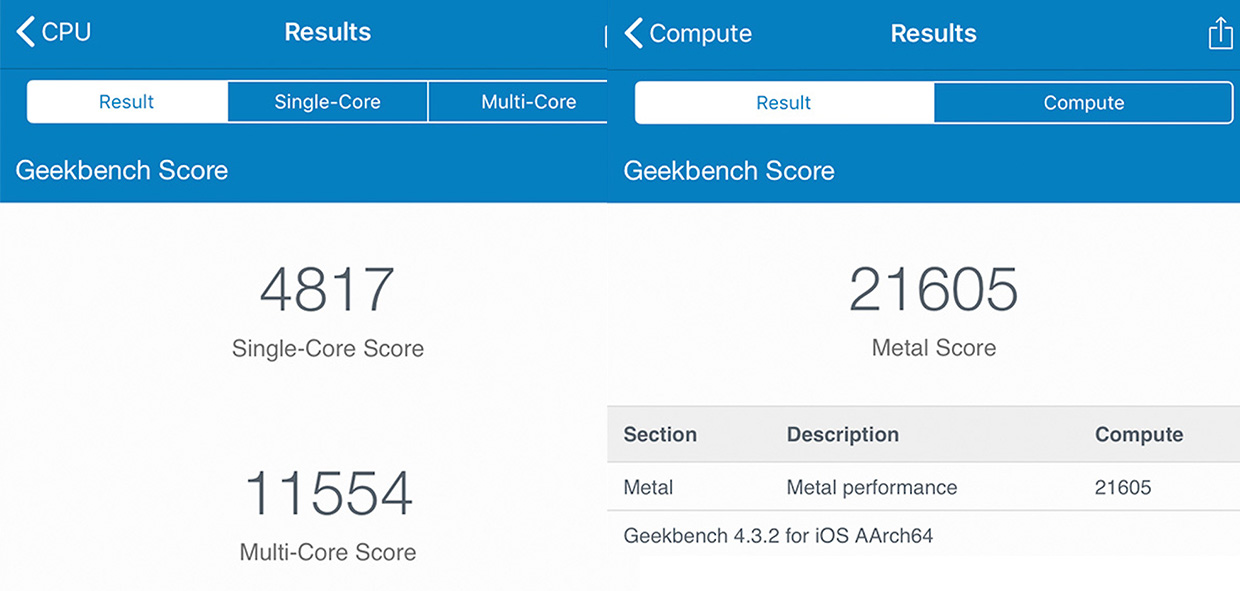Open the Compute tab in segmented control
1240x591 pixels.
(x=1084, y=103)
